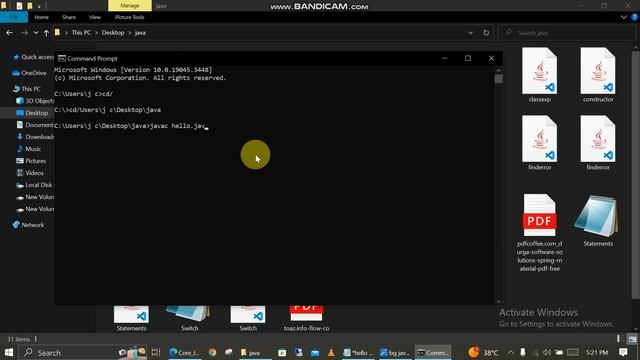Open the classexp Java file
This screenshot has width=640, height=360.
pos(539,75)
